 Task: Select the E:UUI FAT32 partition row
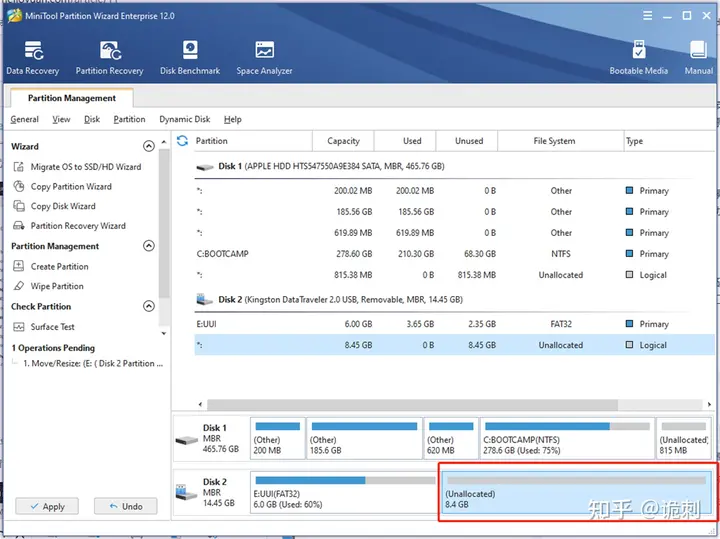454,324
